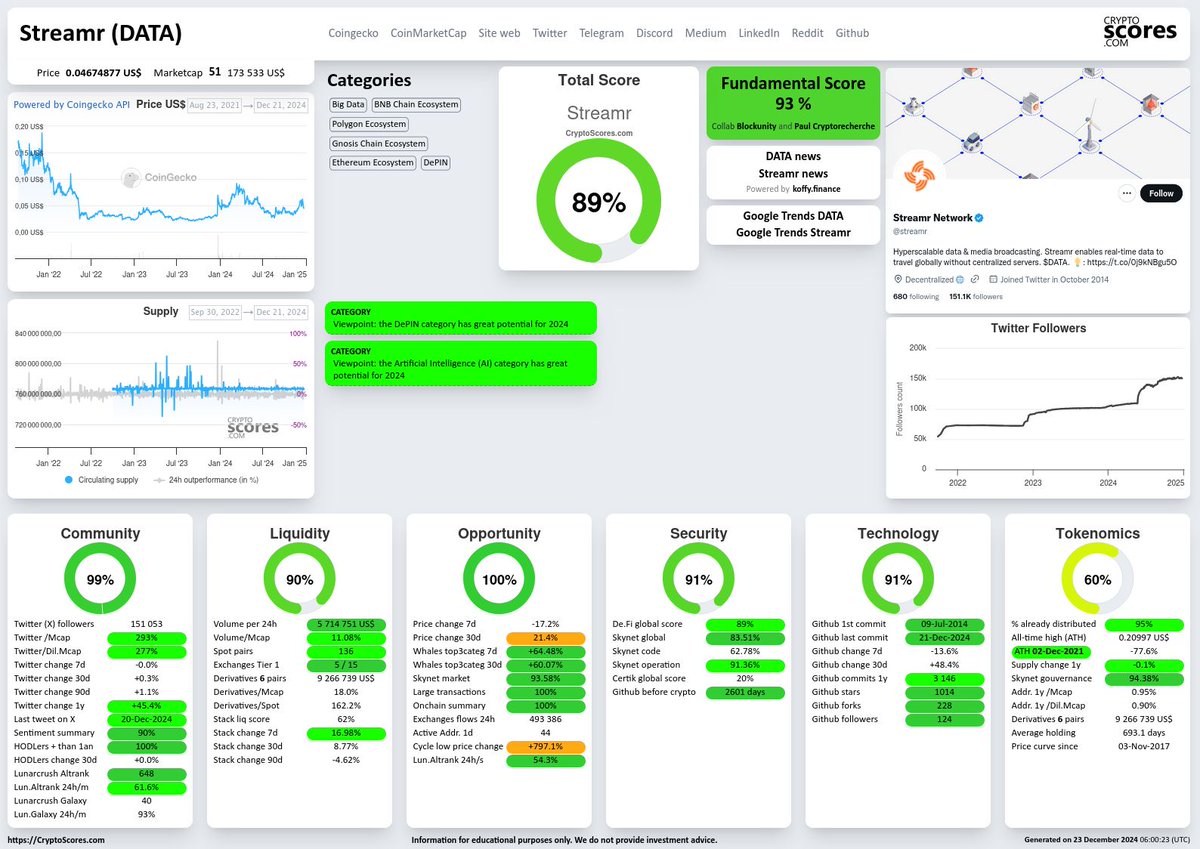Screen dimensions: 1200x849
Task: Open the Reddit link in the header
Action: pyautogui.click(x=807, y=33)
